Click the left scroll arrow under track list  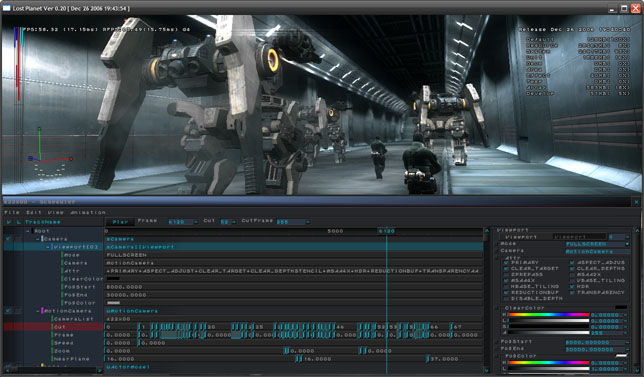point(7,370)
